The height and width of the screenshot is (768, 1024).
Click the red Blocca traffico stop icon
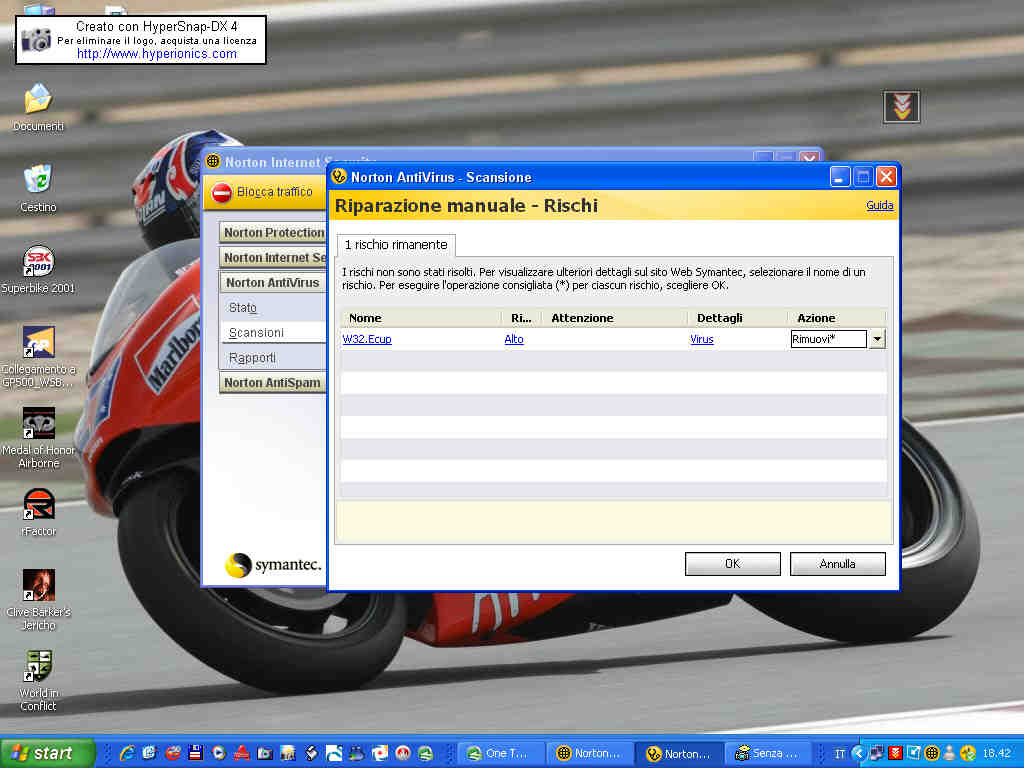221,193
